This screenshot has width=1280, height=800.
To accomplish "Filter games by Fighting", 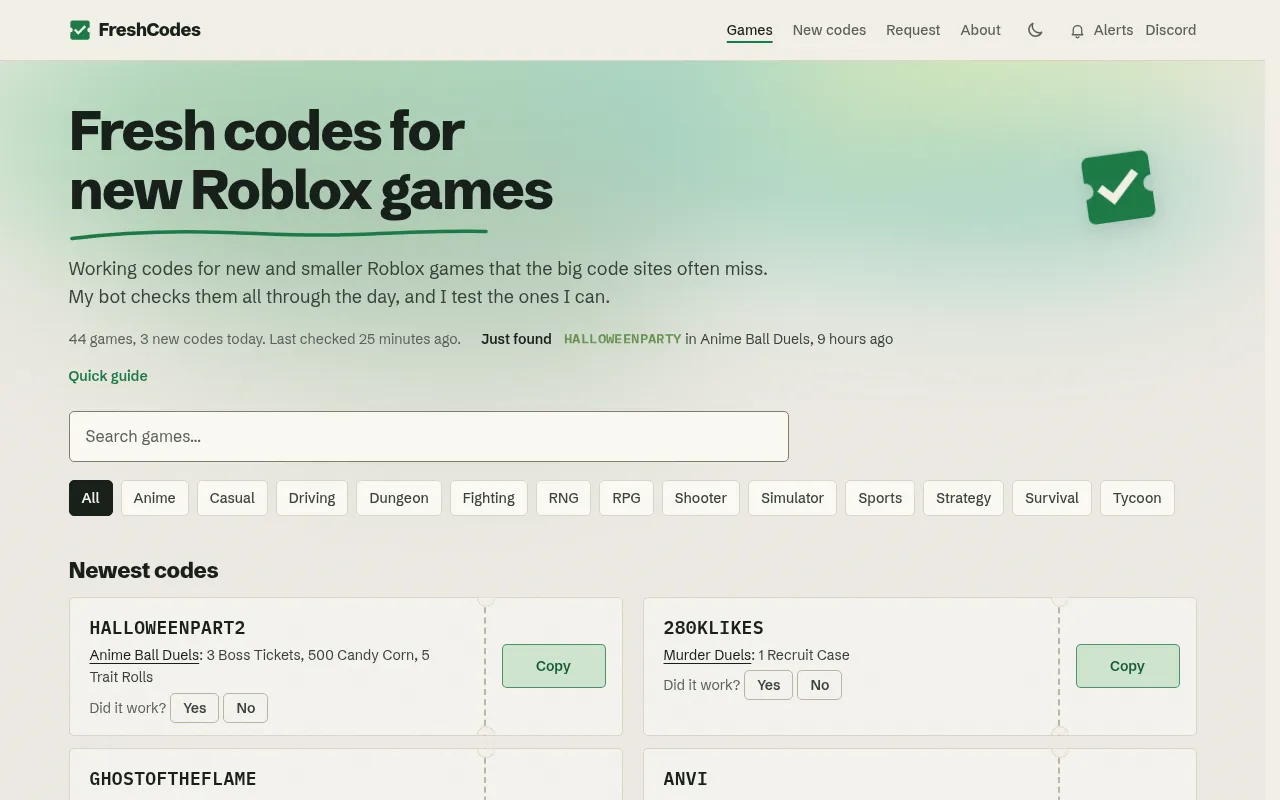I will 489,498.
